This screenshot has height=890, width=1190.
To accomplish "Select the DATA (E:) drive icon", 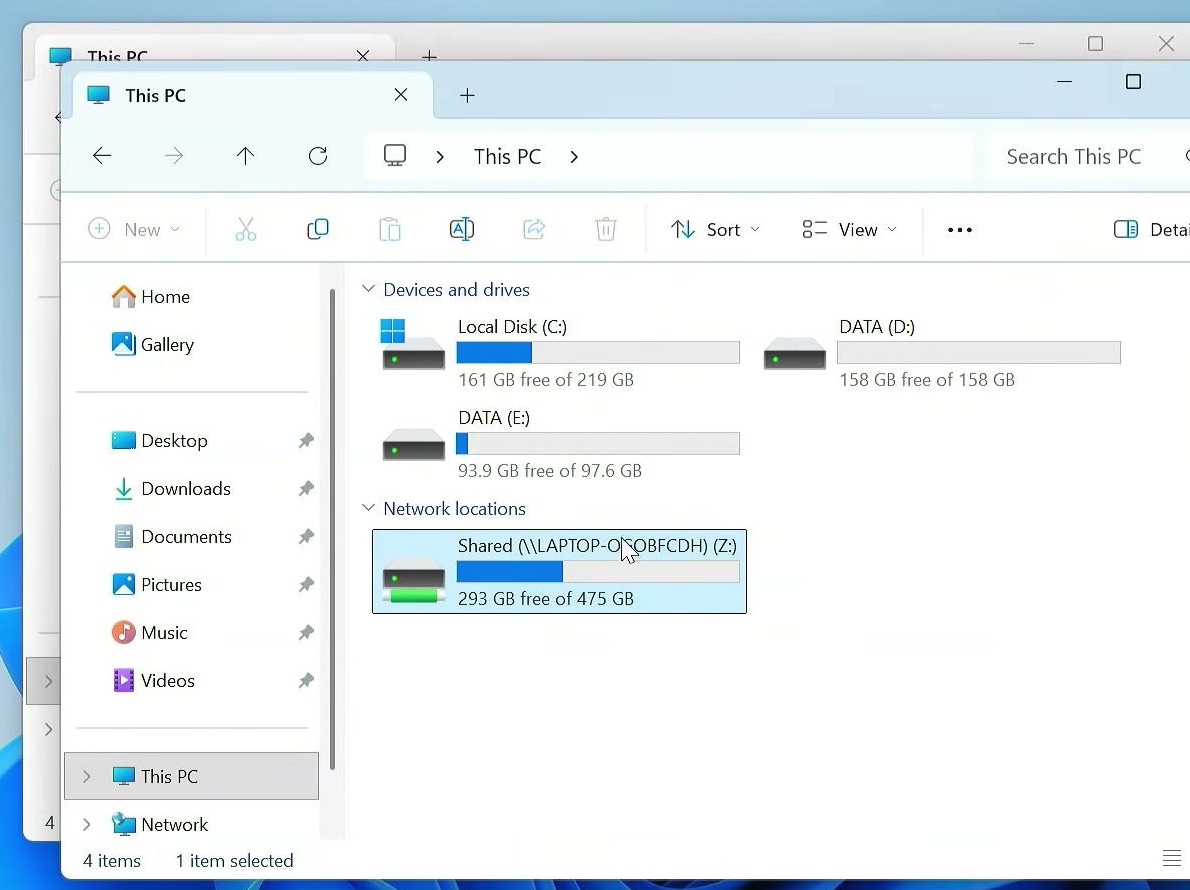I will (413, 444).
